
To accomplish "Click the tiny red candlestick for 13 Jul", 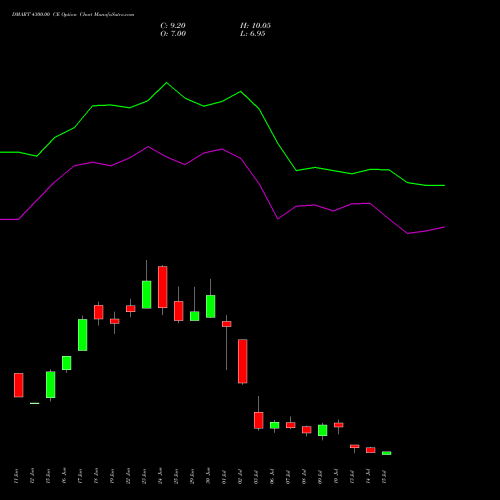I will [355, 446].
